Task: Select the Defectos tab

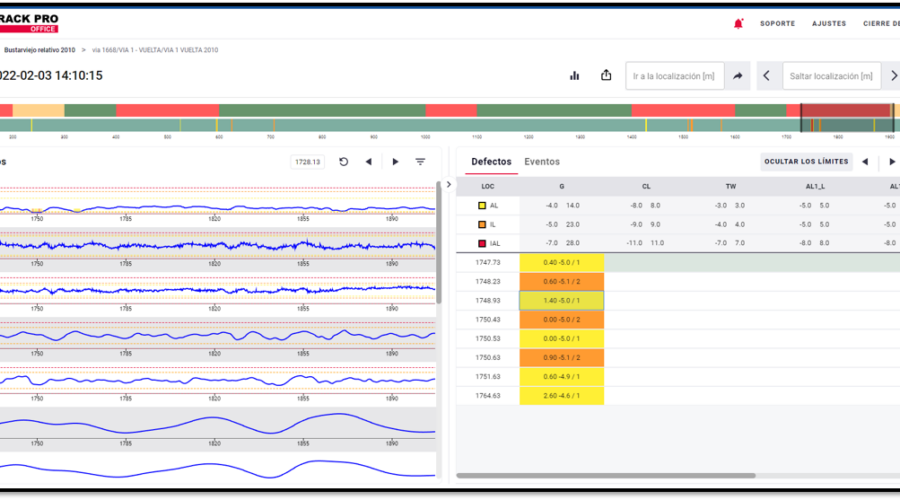Action: click(491, 162)
